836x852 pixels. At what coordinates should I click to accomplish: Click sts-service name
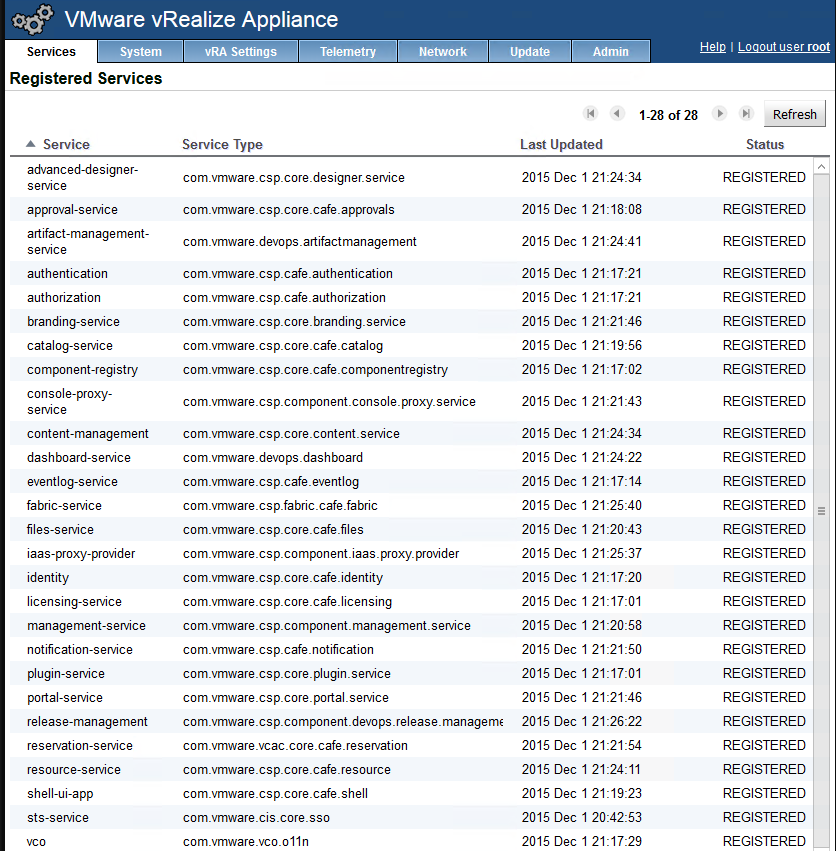[x=58, y=817]
